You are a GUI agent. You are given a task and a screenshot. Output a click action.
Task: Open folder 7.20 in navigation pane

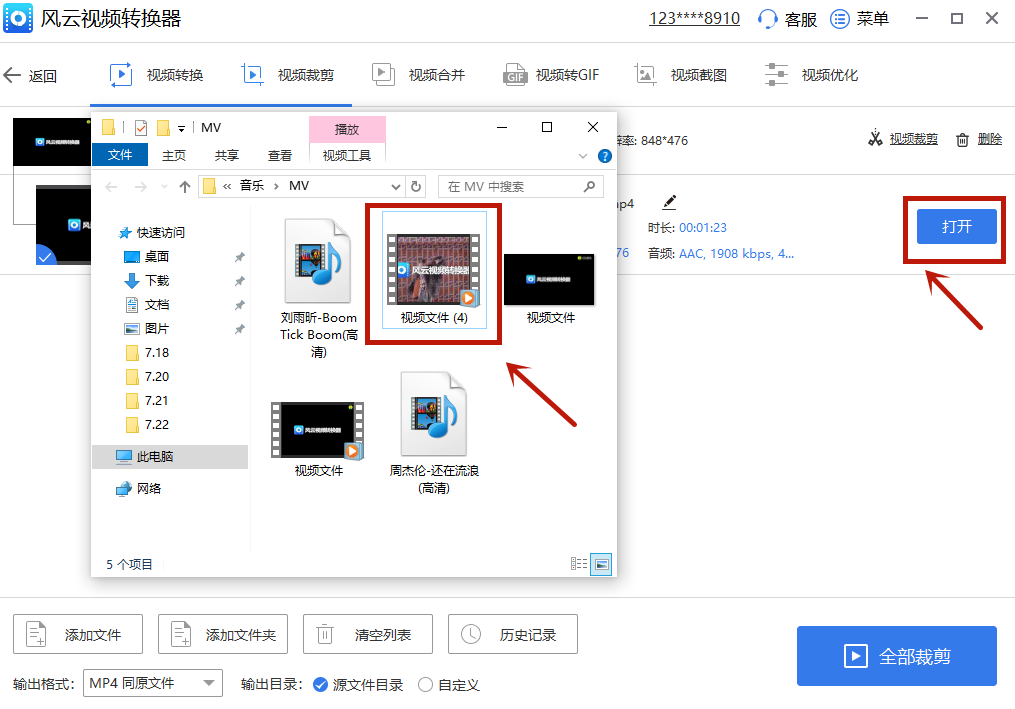click(147, 376)
